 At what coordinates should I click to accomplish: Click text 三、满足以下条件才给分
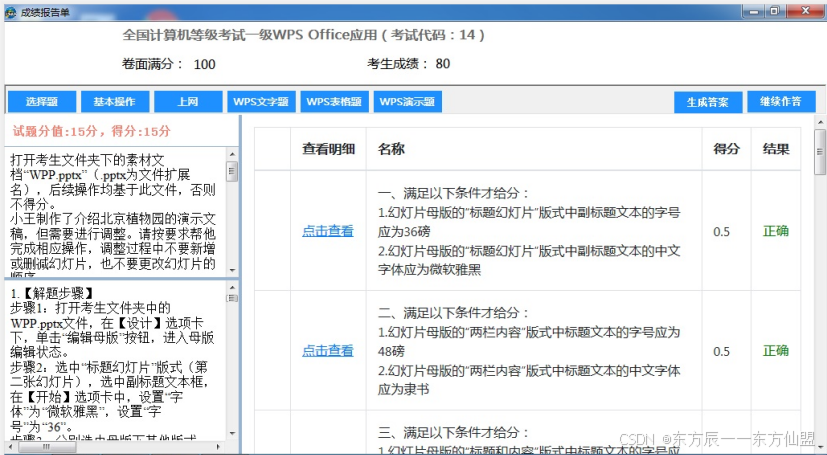click(454, 432)
